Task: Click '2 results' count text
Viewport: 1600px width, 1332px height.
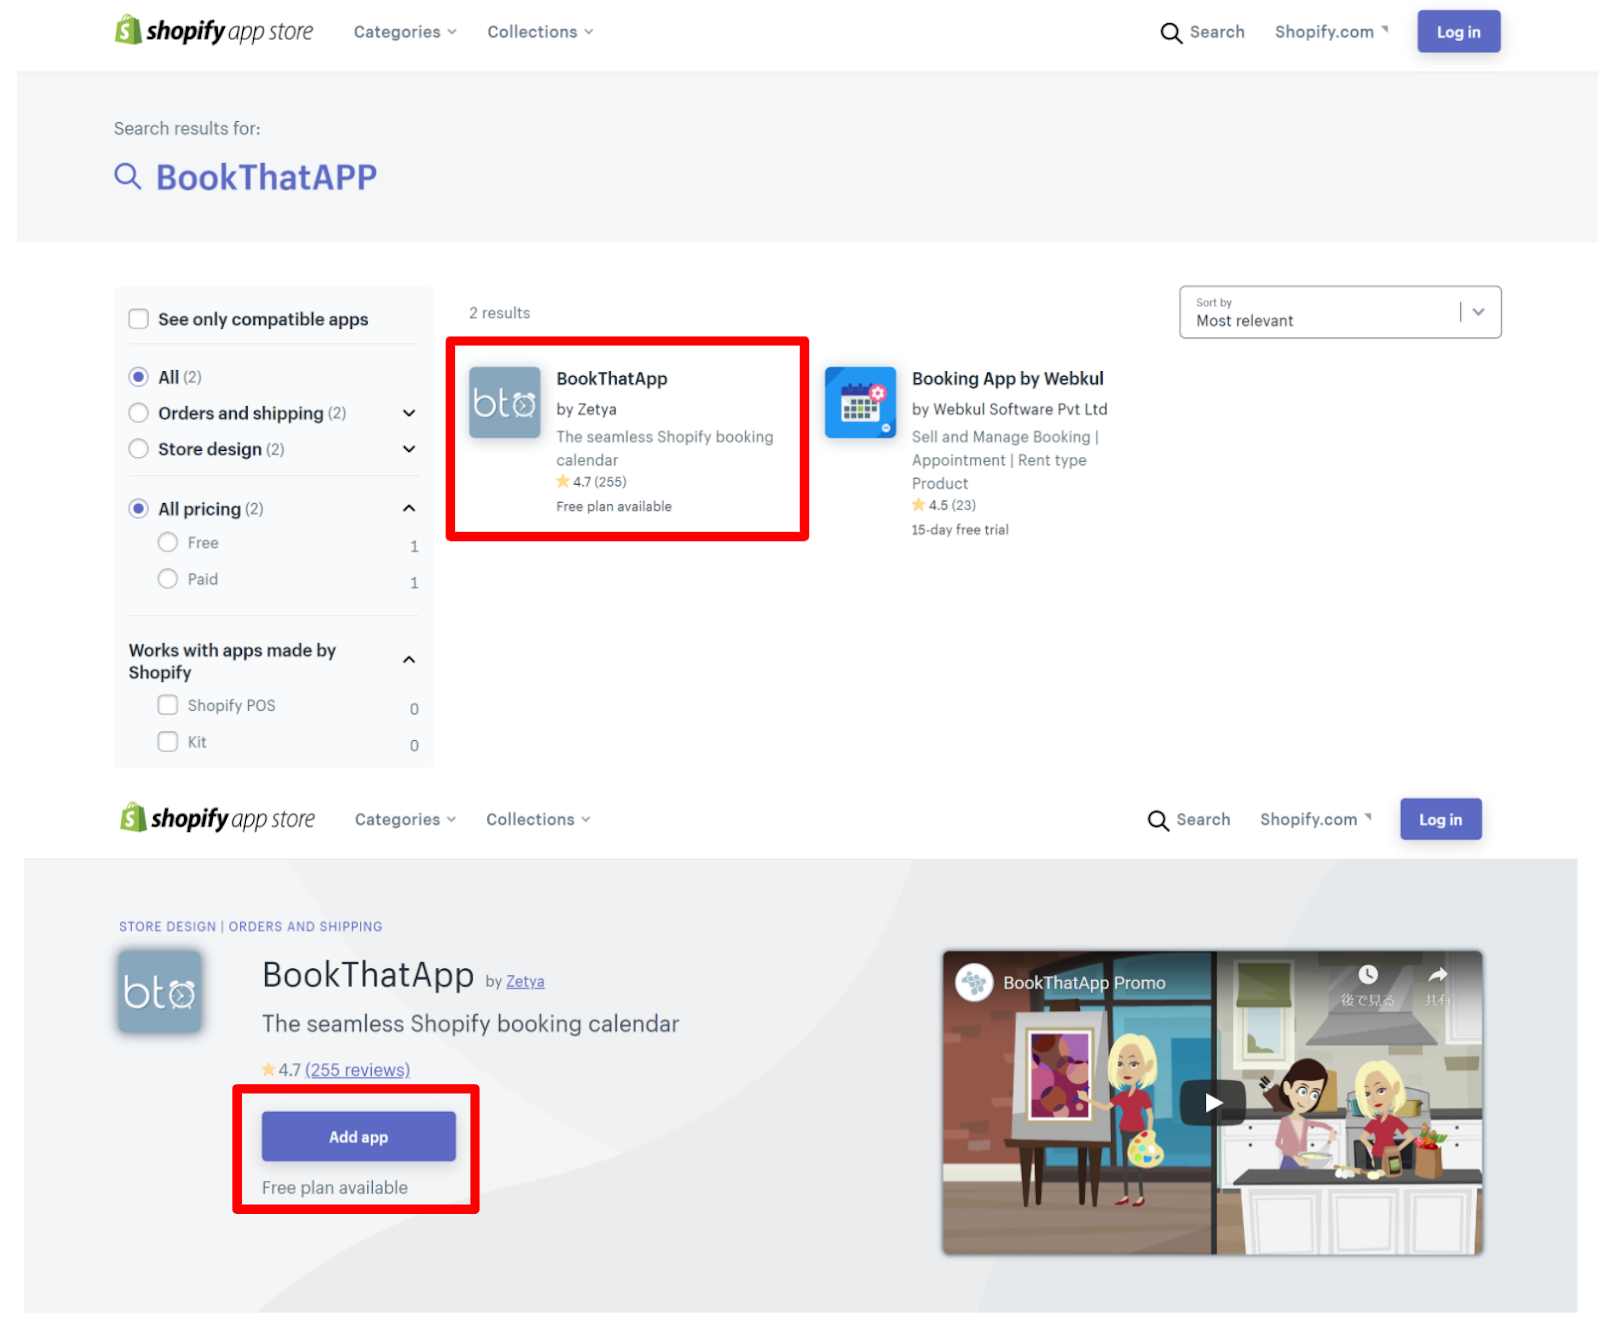Action: (499, 313)
